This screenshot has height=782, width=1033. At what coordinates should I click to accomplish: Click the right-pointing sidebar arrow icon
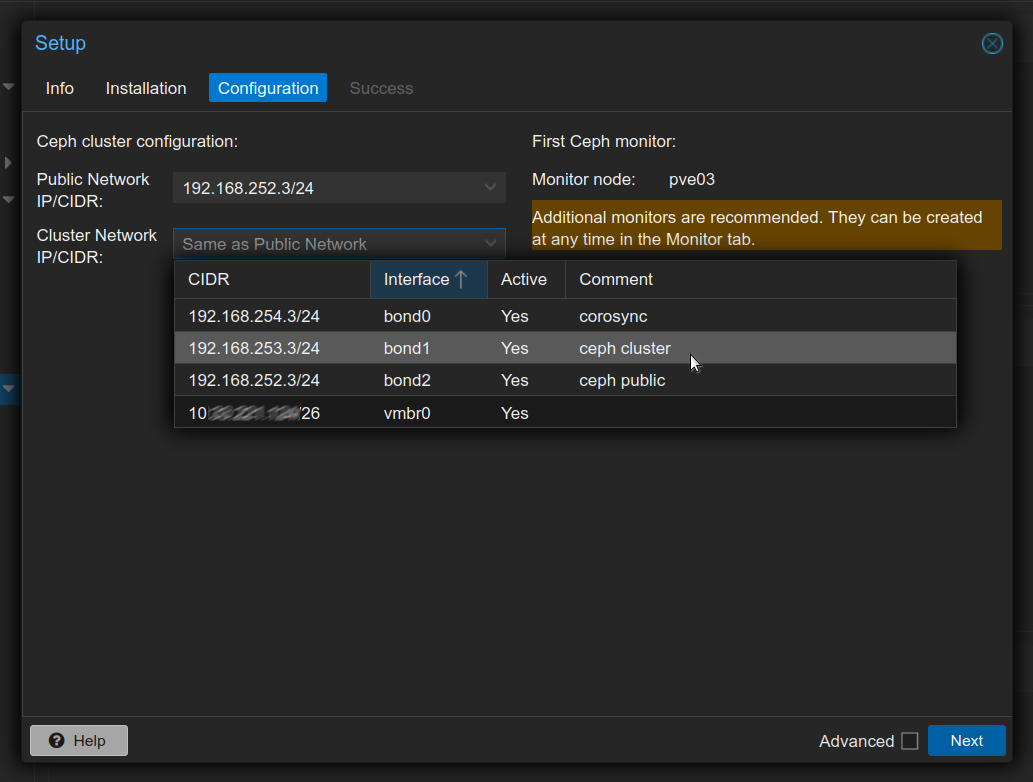[x=7, y=162]
